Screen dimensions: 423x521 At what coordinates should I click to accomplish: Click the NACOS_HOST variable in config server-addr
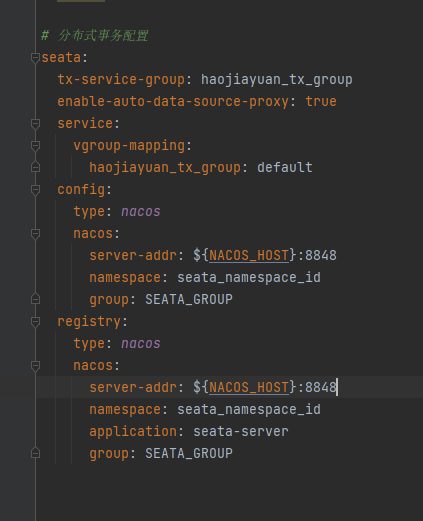click(x=249, y=256)
